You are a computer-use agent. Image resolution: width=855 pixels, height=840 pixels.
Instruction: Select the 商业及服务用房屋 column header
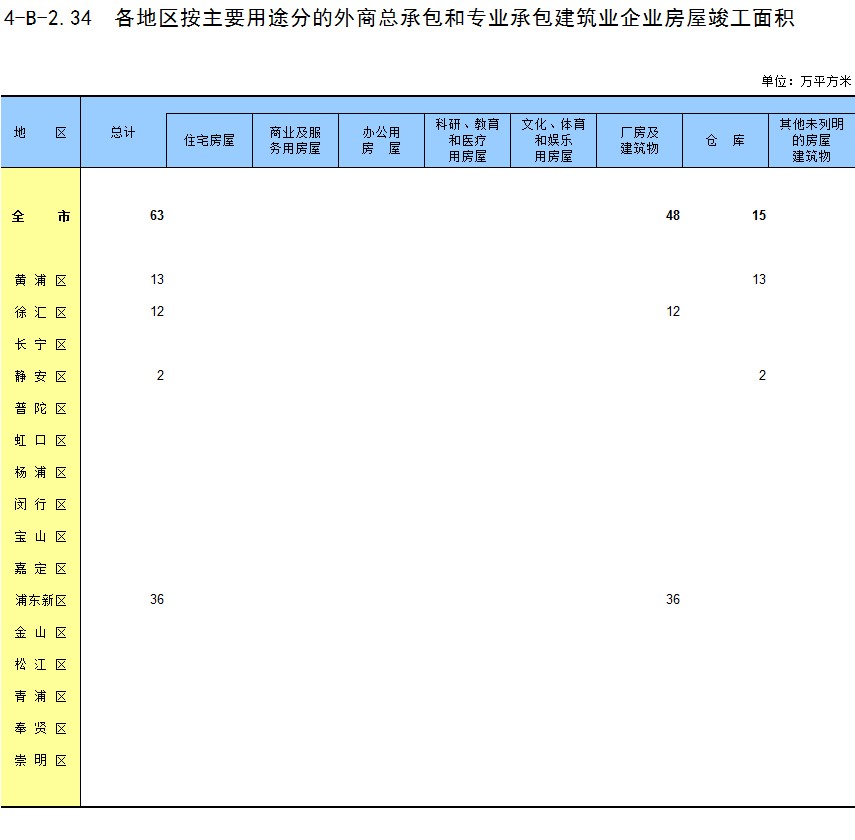[x=295, y=141]
